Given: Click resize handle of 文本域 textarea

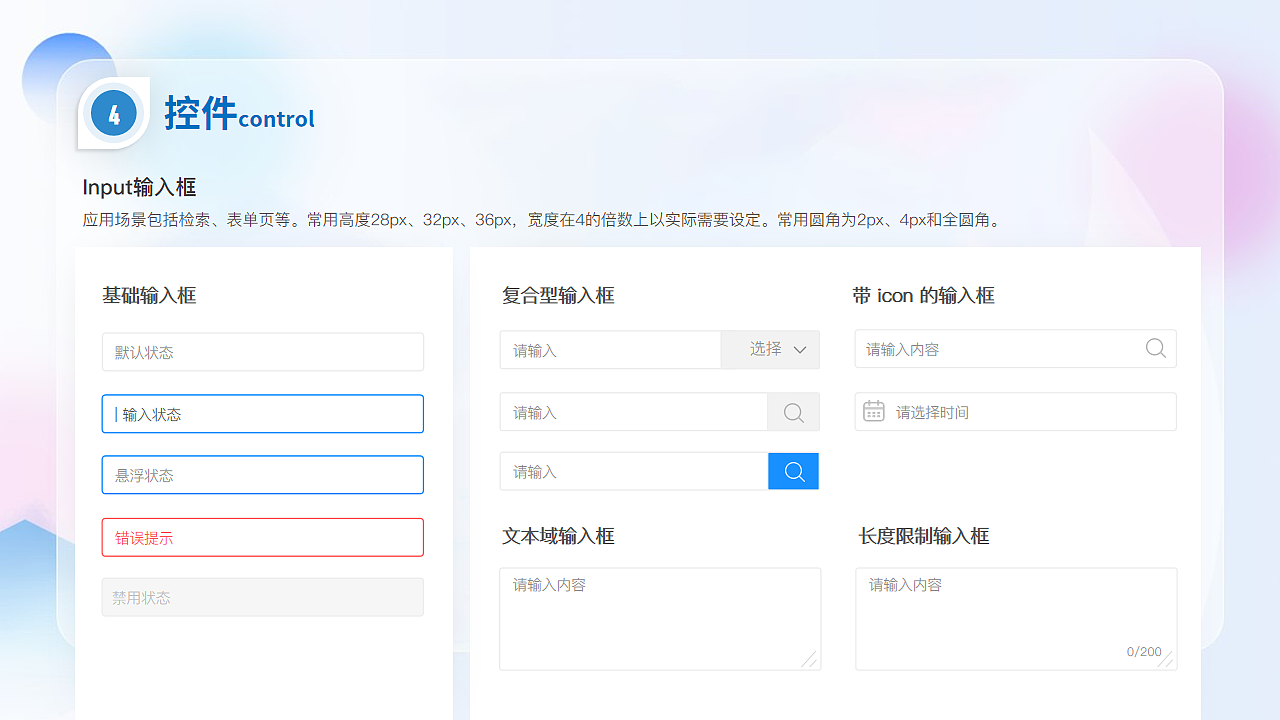Looking at the screenshot, I should 809,659.
